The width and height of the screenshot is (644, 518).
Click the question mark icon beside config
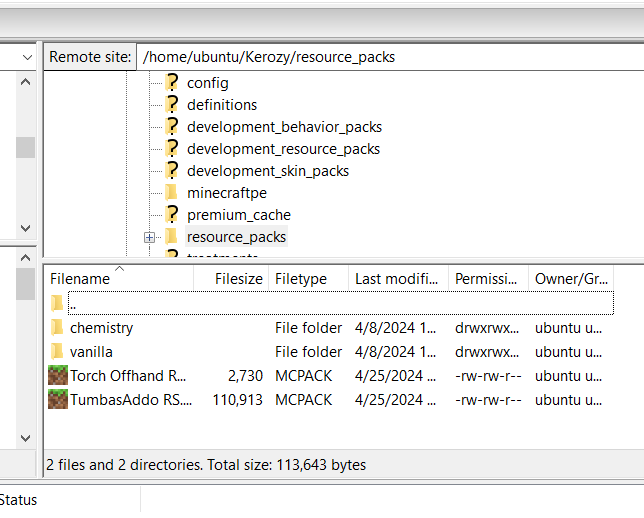(x=171, y=83)
